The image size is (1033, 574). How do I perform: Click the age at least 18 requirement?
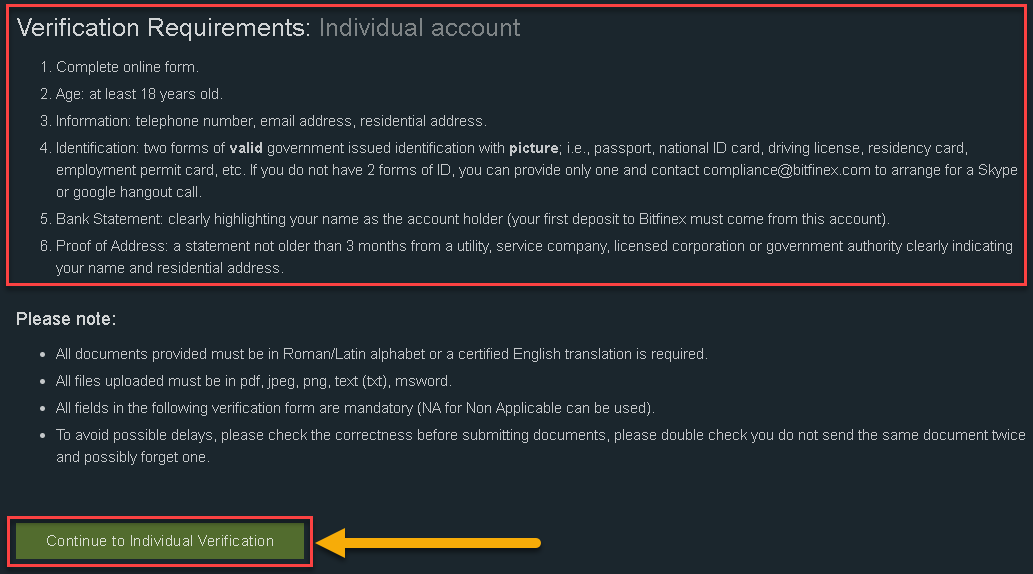click(139, 94)
